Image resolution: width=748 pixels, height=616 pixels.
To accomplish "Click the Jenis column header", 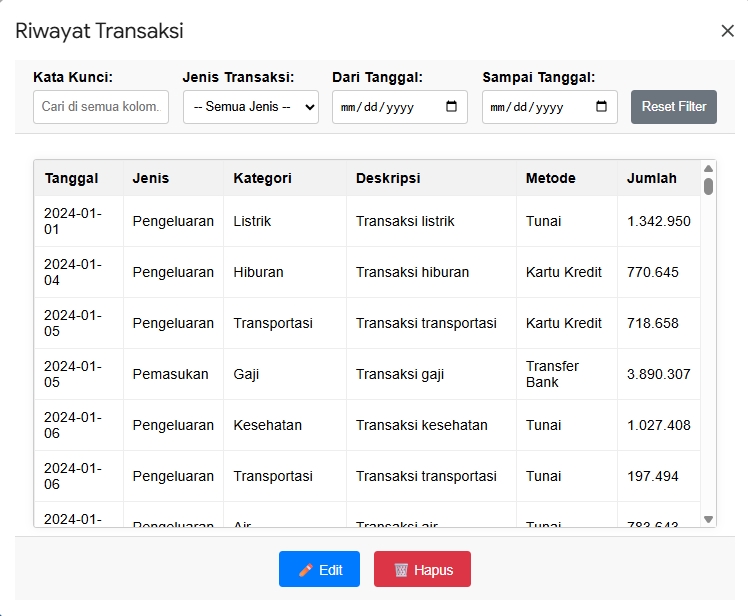I will [x=173, y=178].
